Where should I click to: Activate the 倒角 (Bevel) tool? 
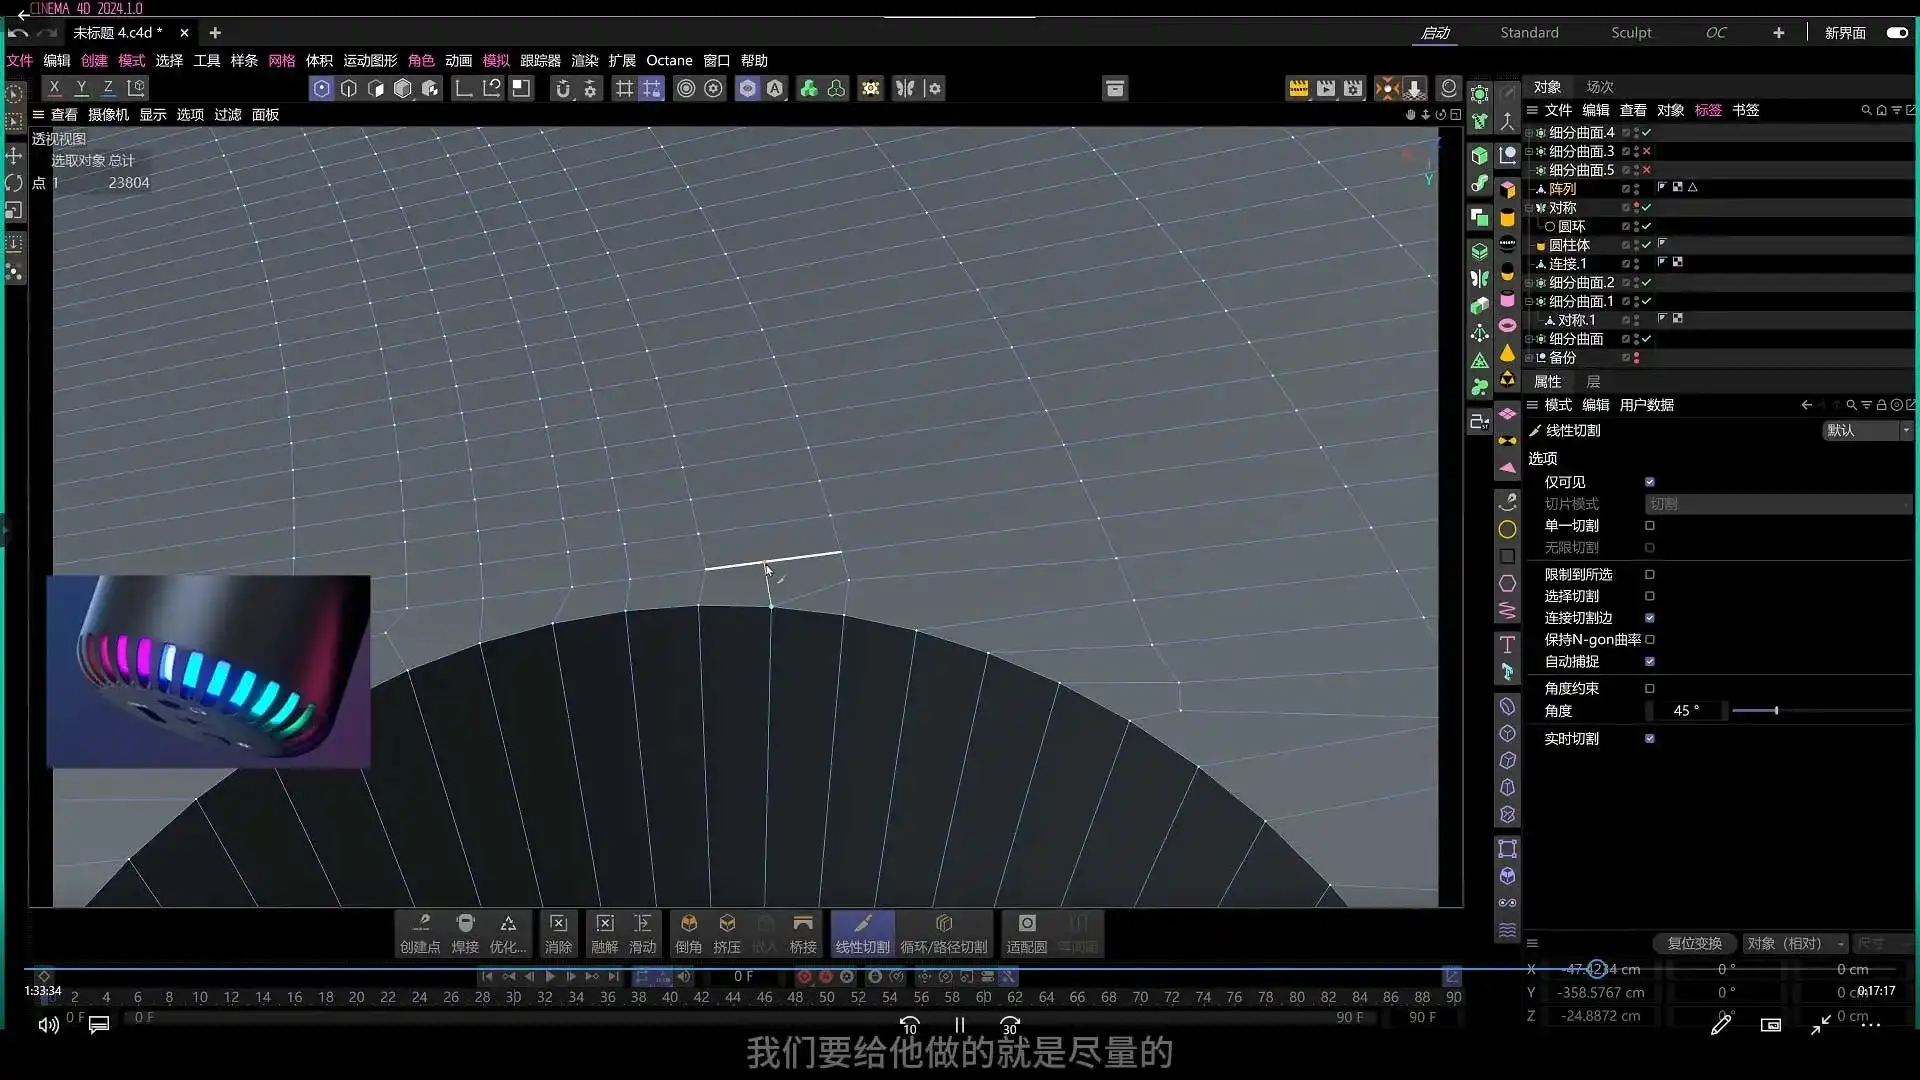[x=688, y=934]
